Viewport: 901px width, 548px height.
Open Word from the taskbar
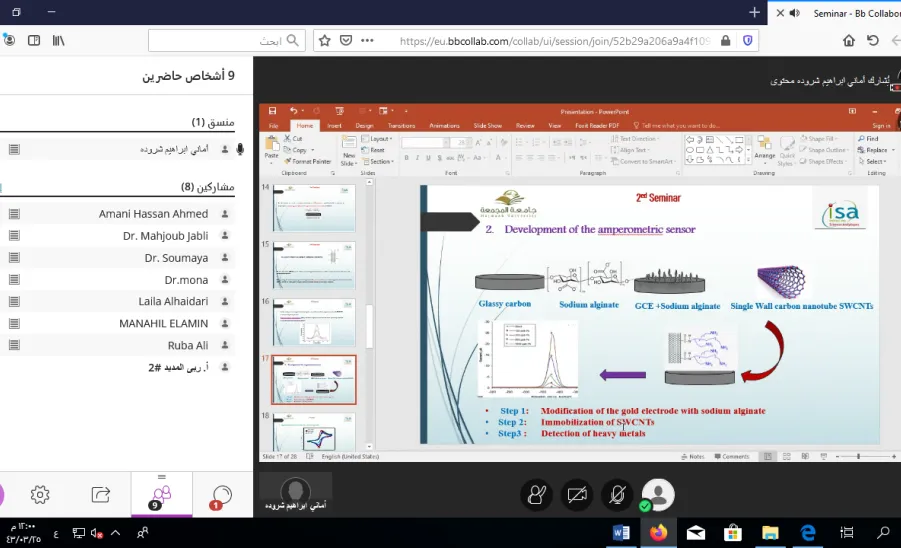621,533
